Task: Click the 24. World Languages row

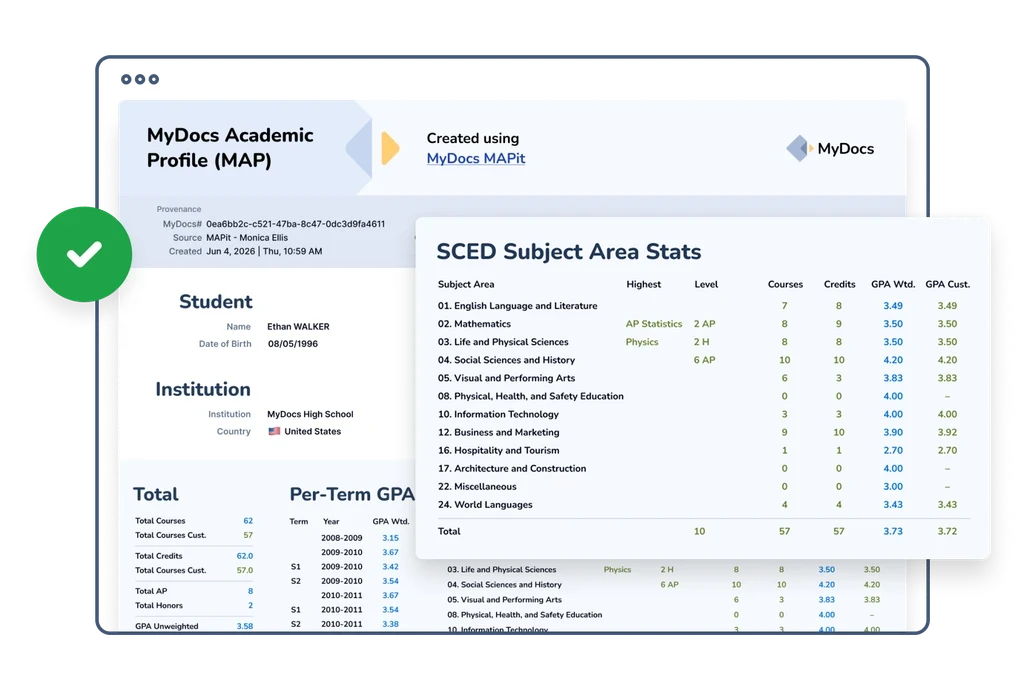Action: [x=703, y=505]
